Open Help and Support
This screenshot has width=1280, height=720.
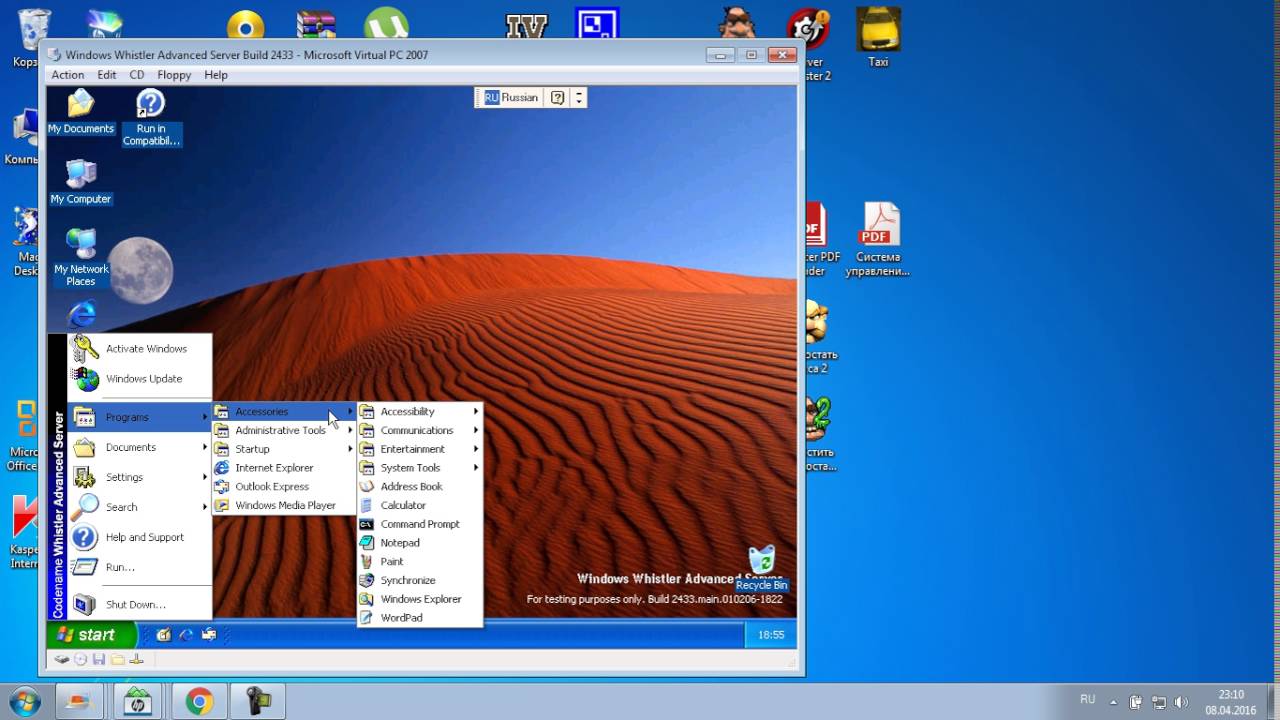pos(139,537)
